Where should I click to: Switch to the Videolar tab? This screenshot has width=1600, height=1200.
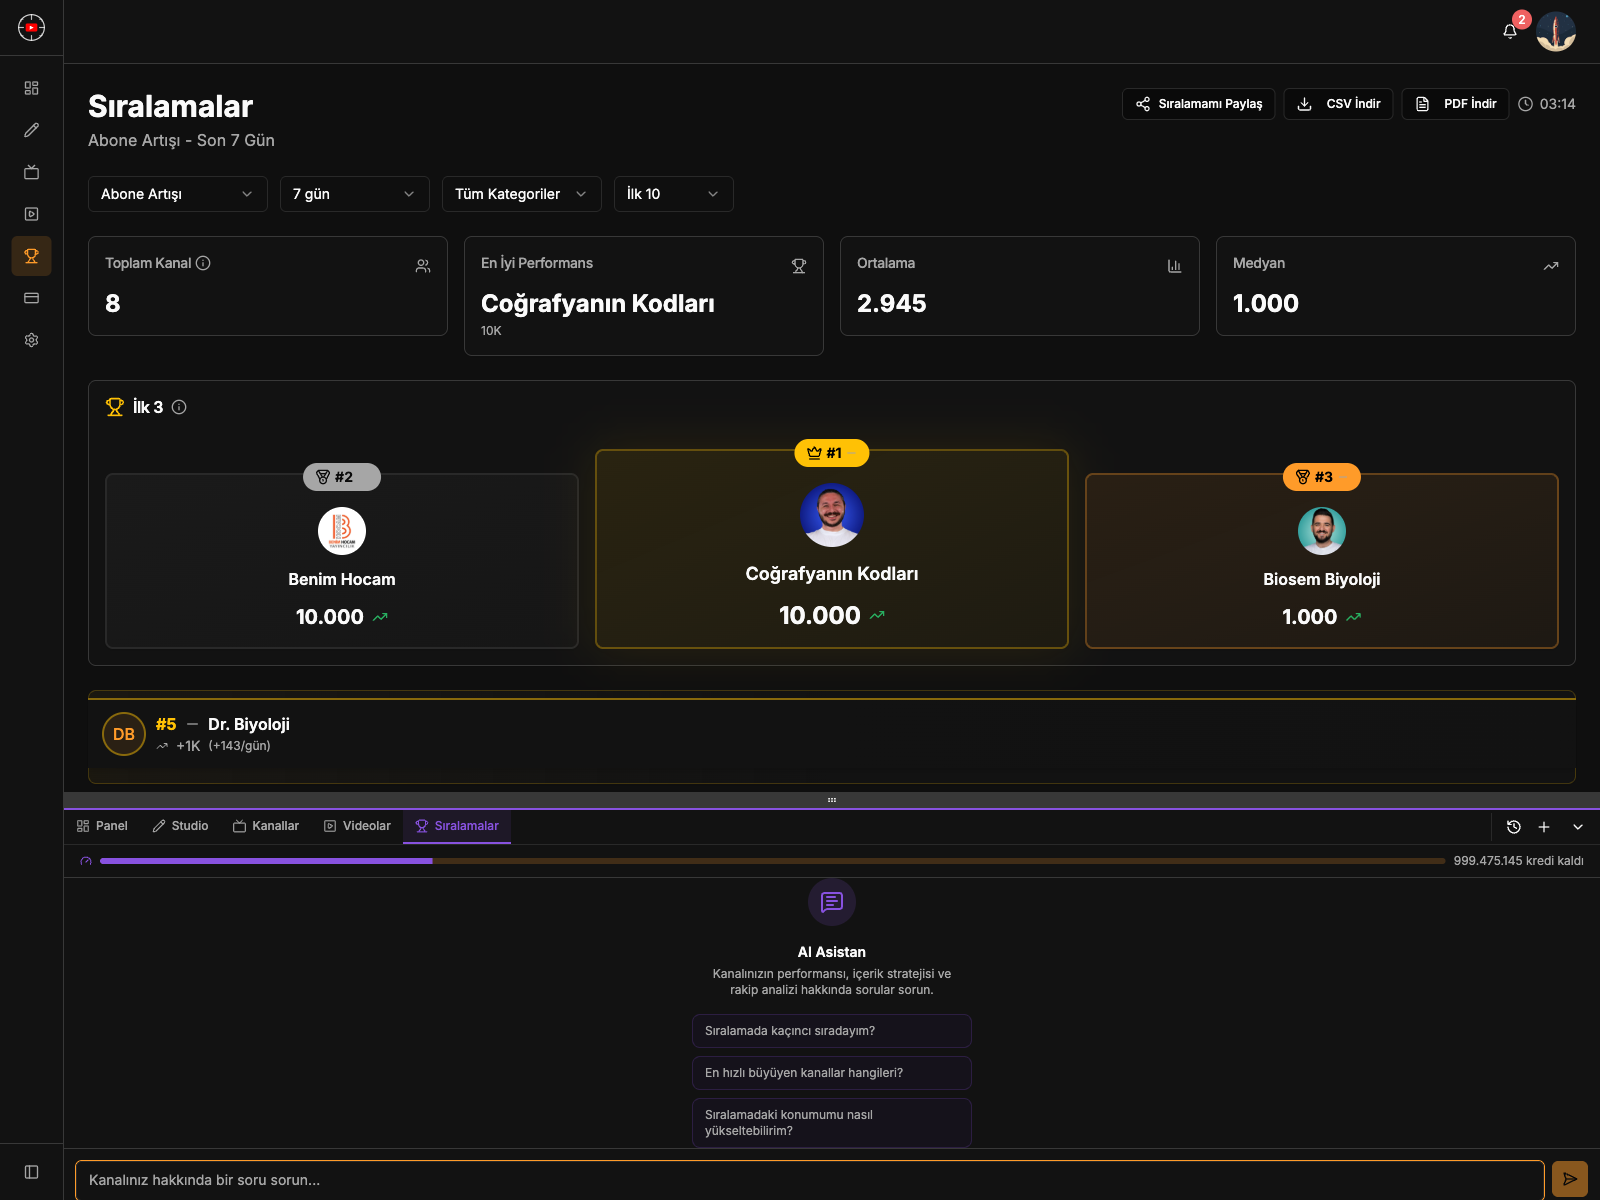[357, 826]
